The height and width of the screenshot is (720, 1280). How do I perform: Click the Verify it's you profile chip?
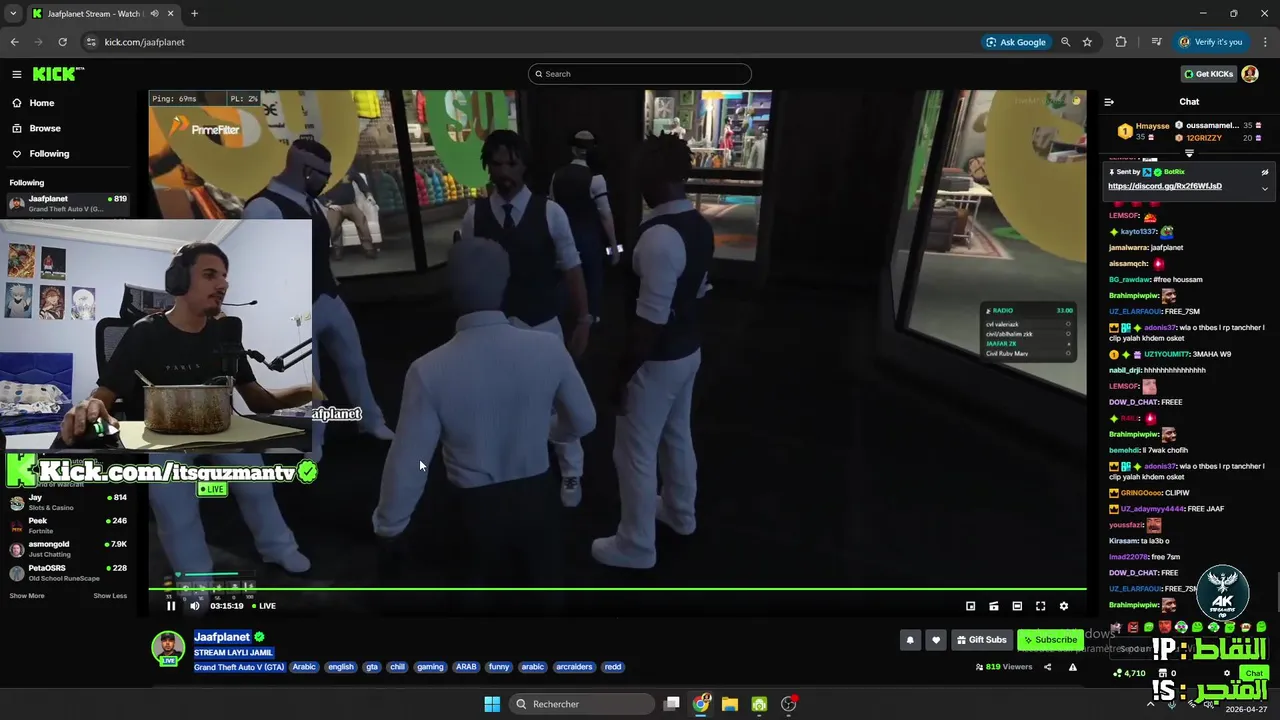[1210, 42]
